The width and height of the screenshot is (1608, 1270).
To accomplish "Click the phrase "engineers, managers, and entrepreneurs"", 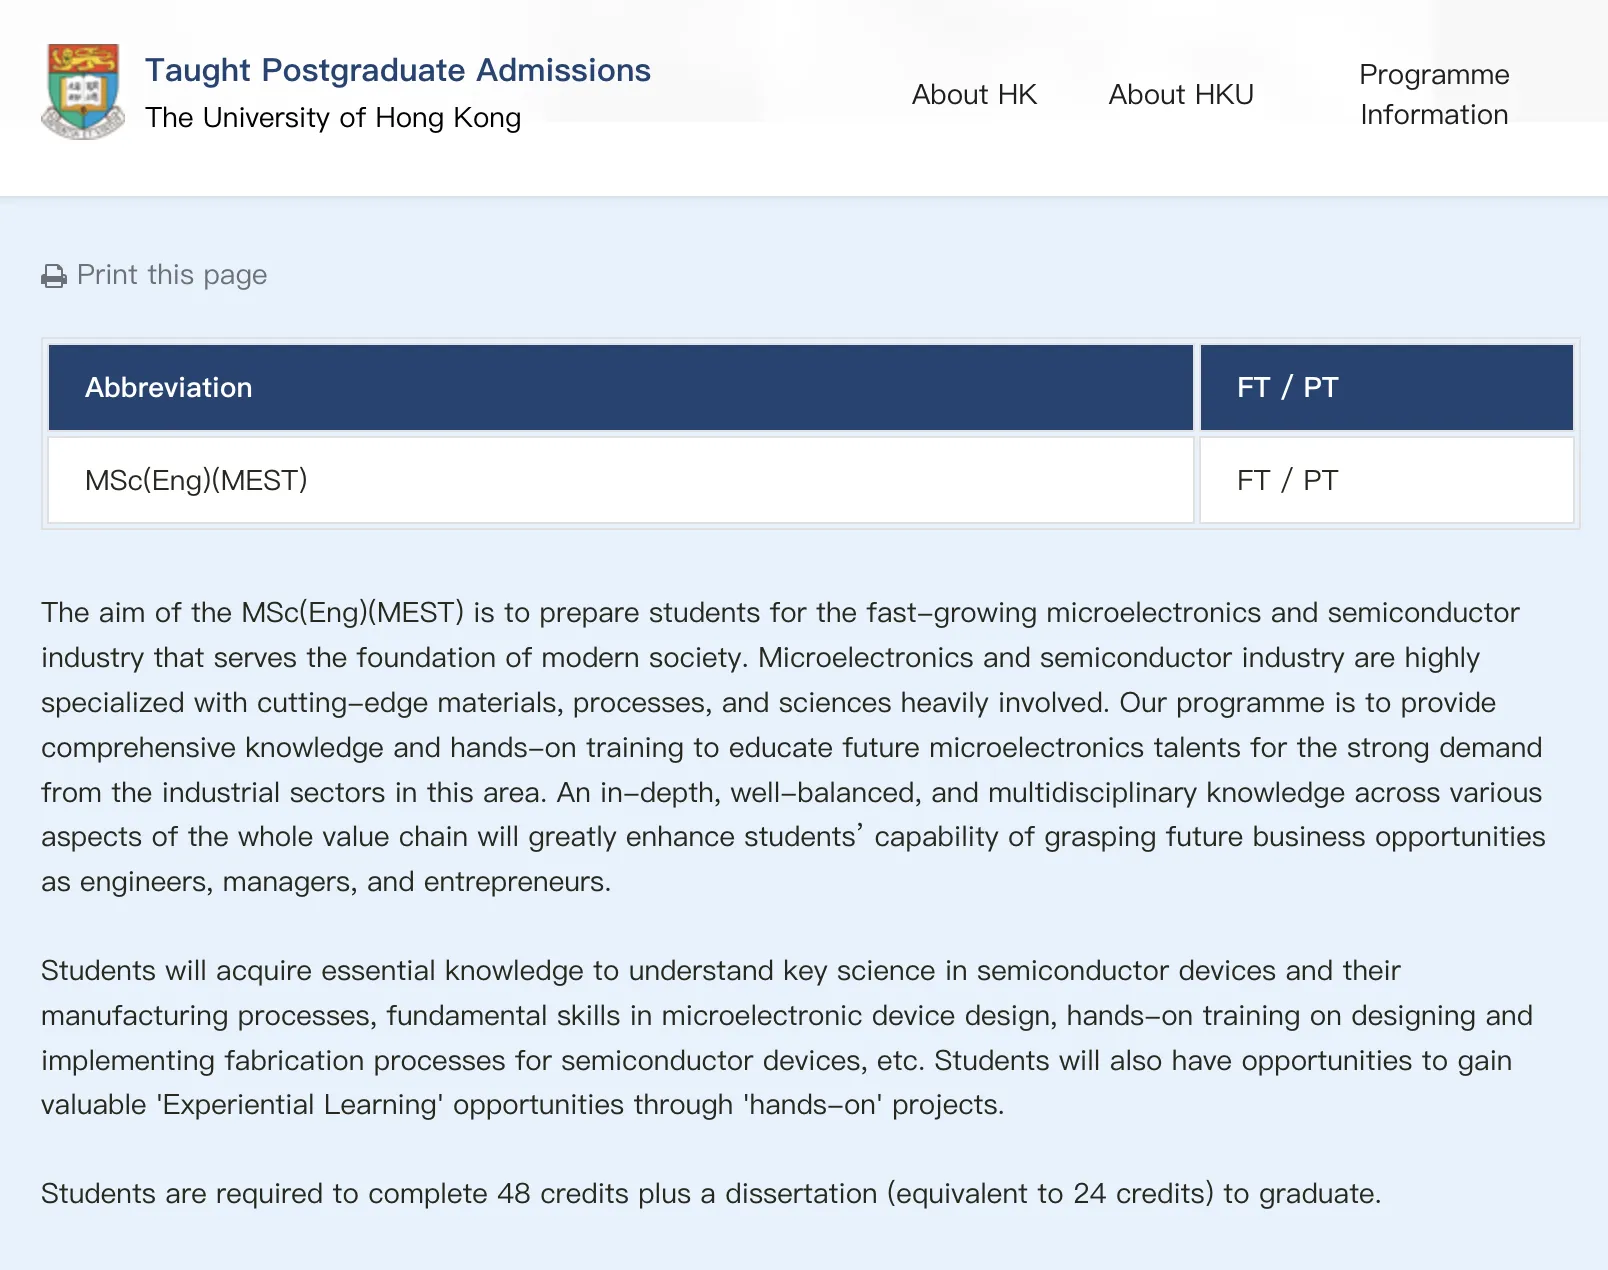I will pyautogui.click(x=345, y=882).
